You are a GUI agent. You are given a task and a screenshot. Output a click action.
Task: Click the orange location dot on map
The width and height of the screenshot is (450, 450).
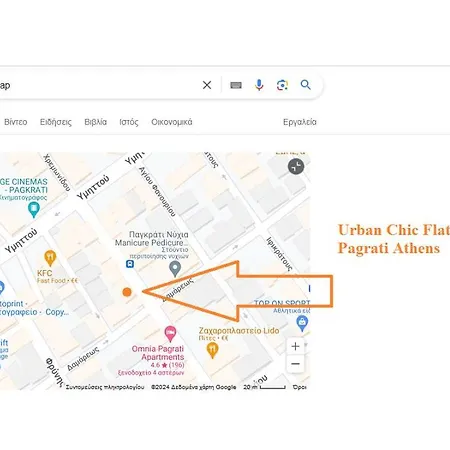coord(127,292)
